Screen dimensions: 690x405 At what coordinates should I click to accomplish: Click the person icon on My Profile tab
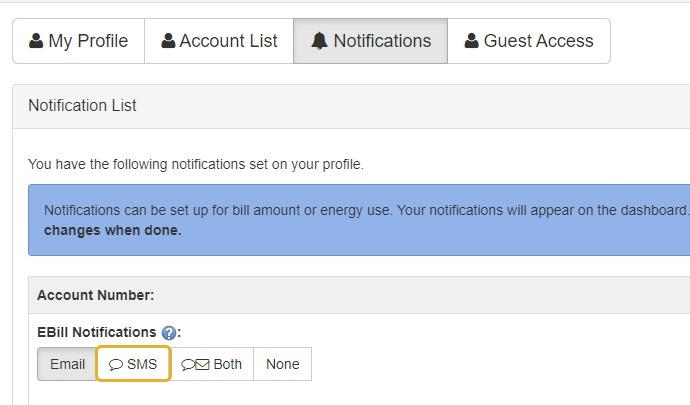tap(36, 40)
